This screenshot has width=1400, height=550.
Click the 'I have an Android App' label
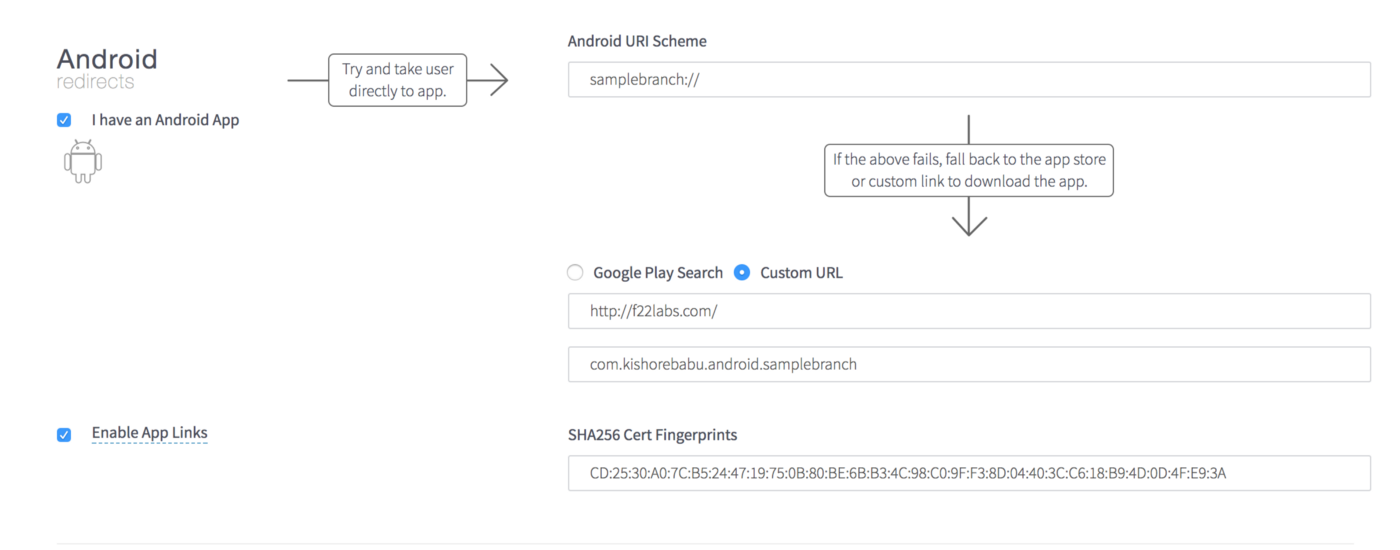[165, 120]
